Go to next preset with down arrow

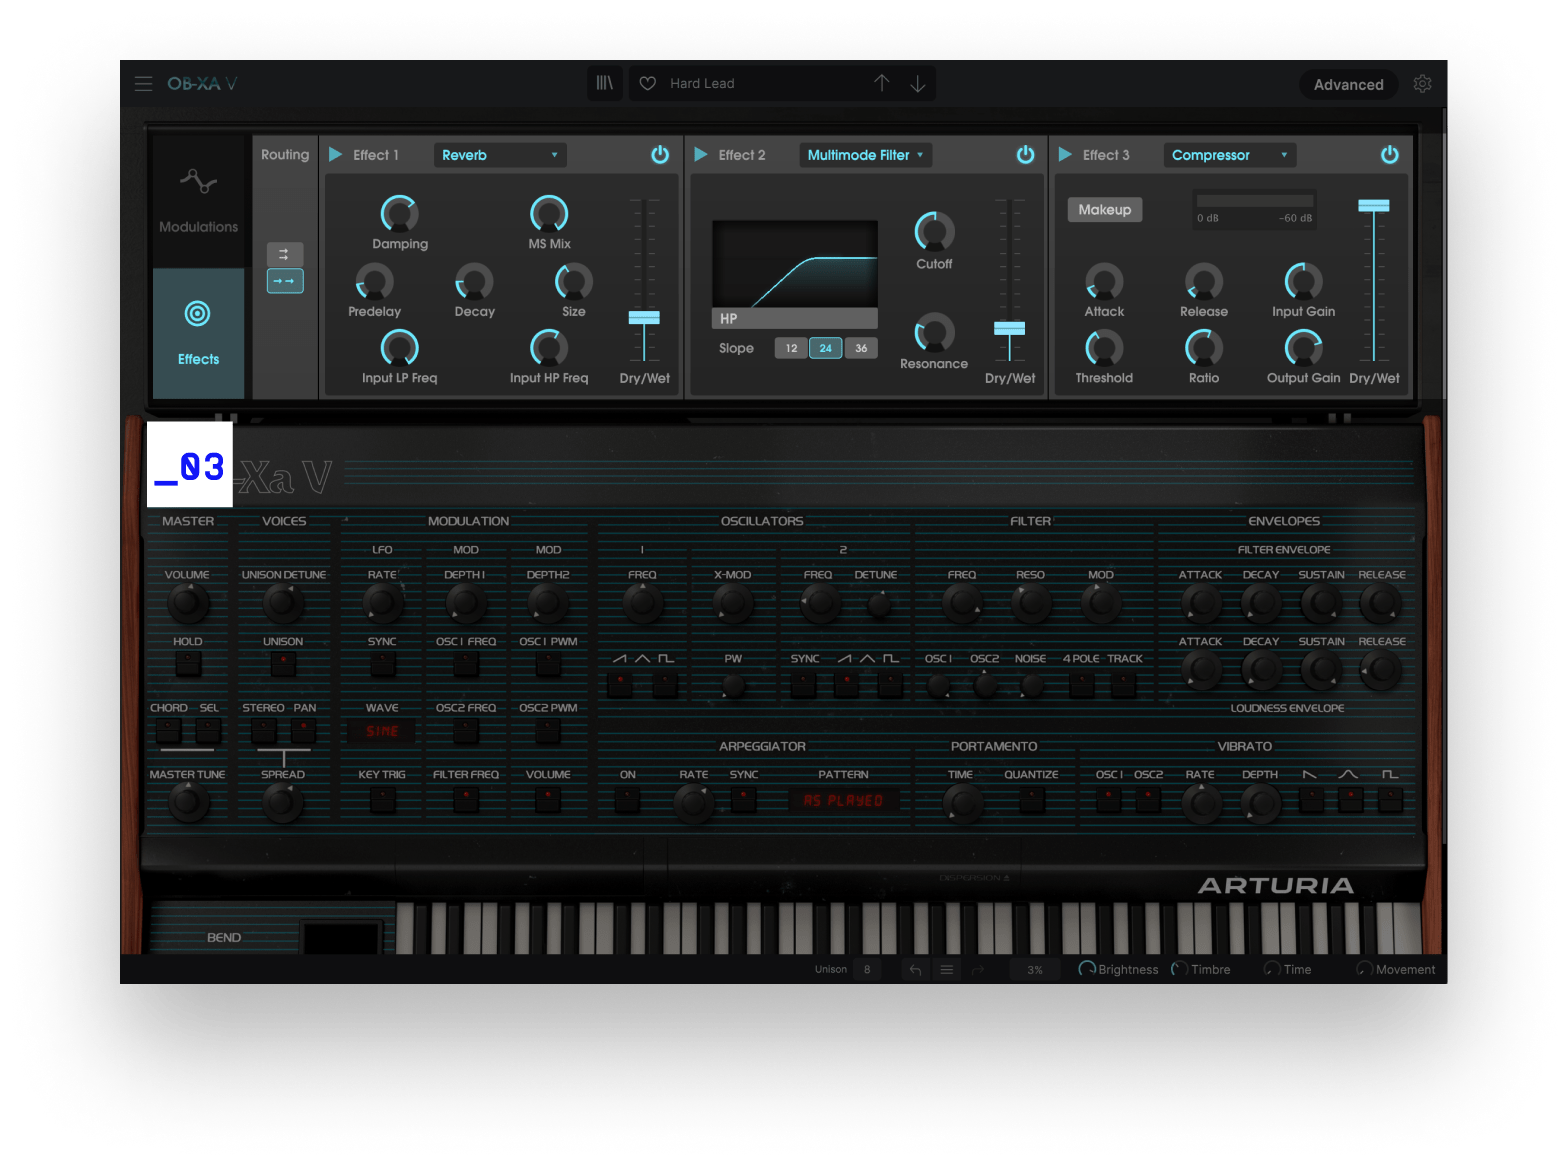(917, 84)
